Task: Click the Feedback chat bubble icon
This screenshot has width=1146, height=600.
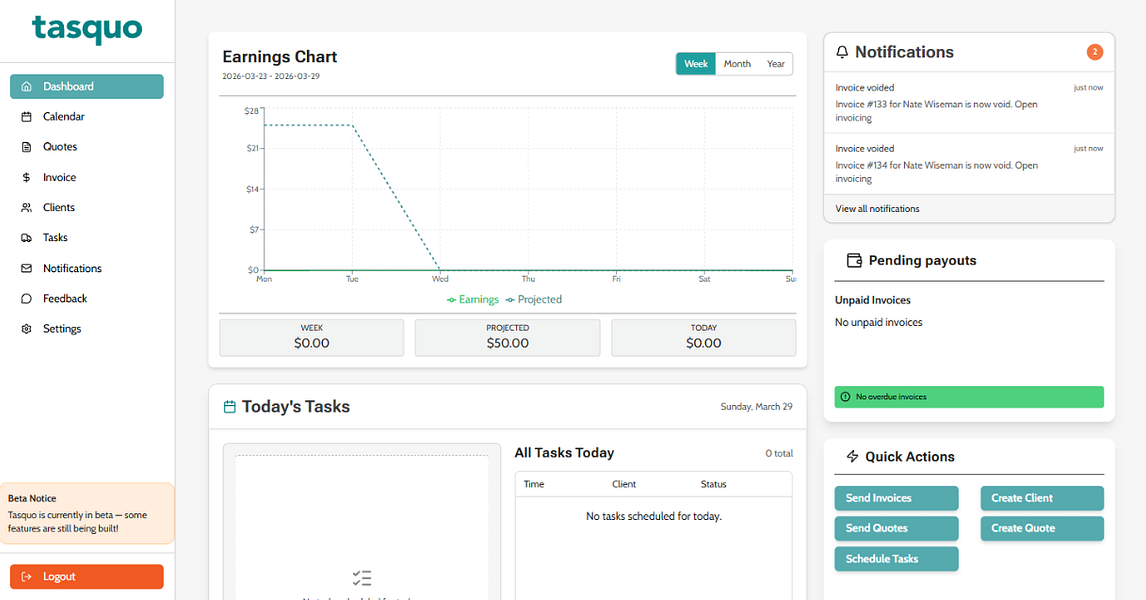Action: pyautogui.click(x=26, y=298)
